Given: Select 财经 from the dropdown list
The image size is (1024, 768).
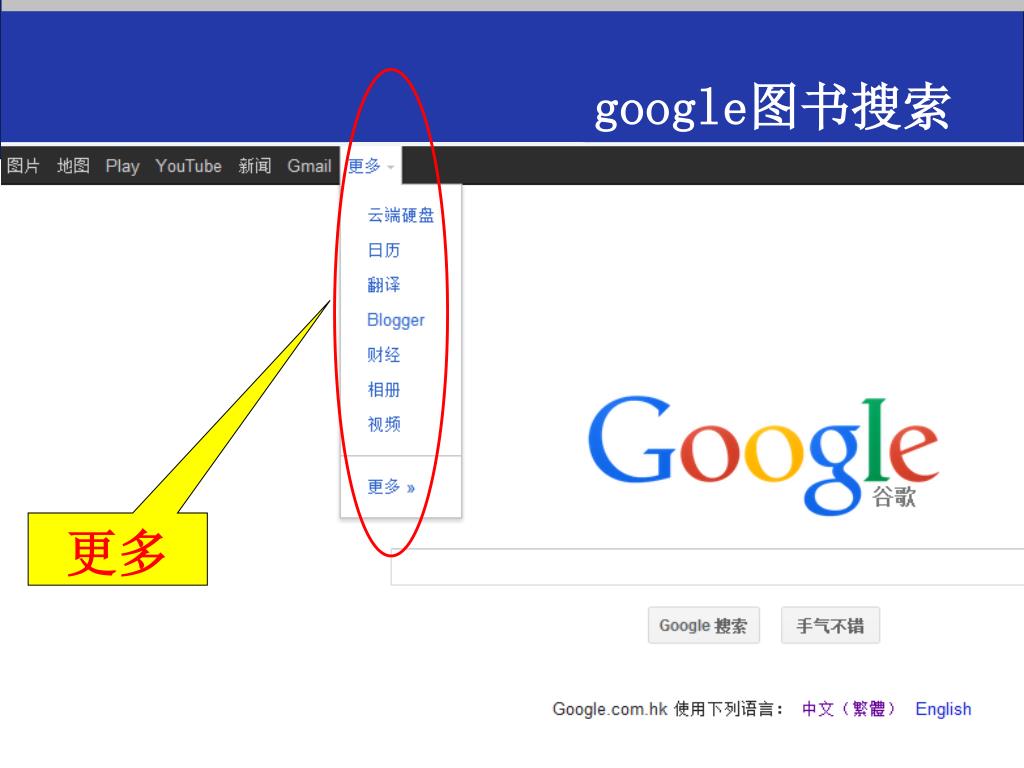Looking at the screenshot, I should point(384,355).
